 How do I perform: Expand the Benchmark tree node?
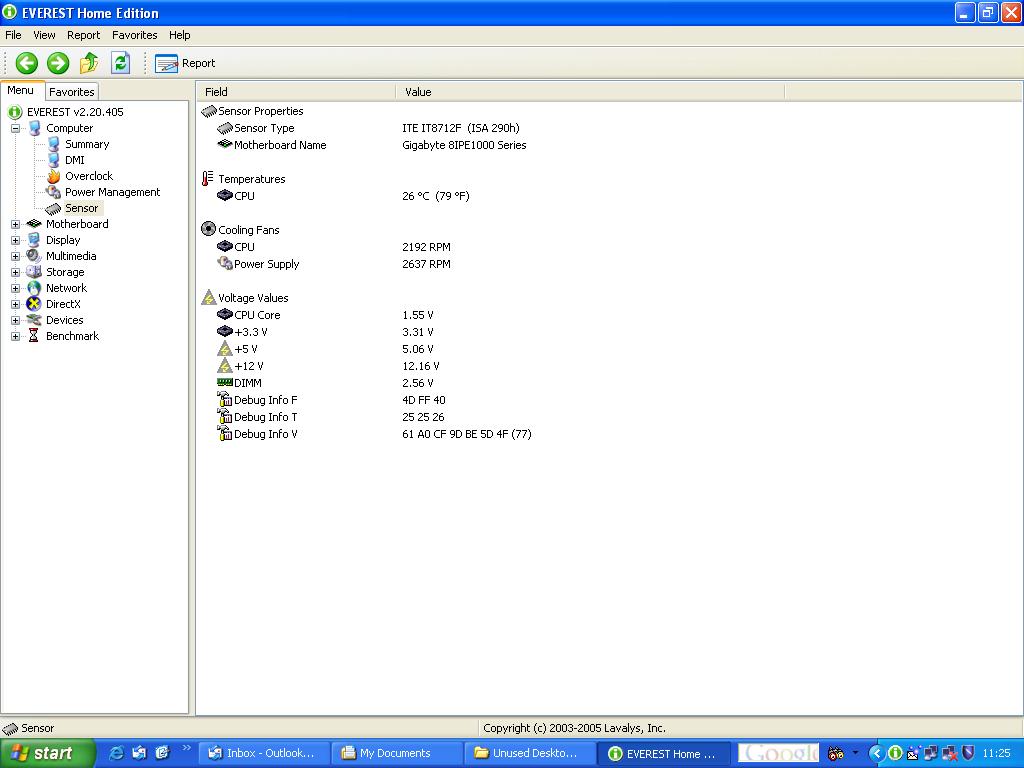point(16,336)
